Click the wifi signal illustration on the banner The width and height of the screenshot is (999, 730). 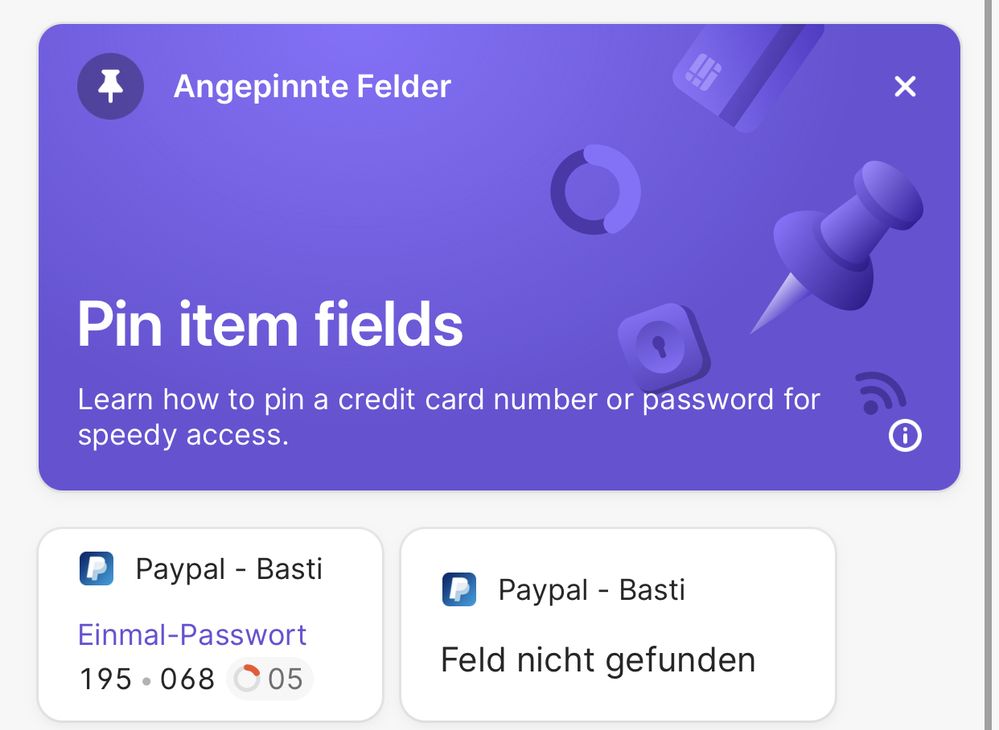880,393
